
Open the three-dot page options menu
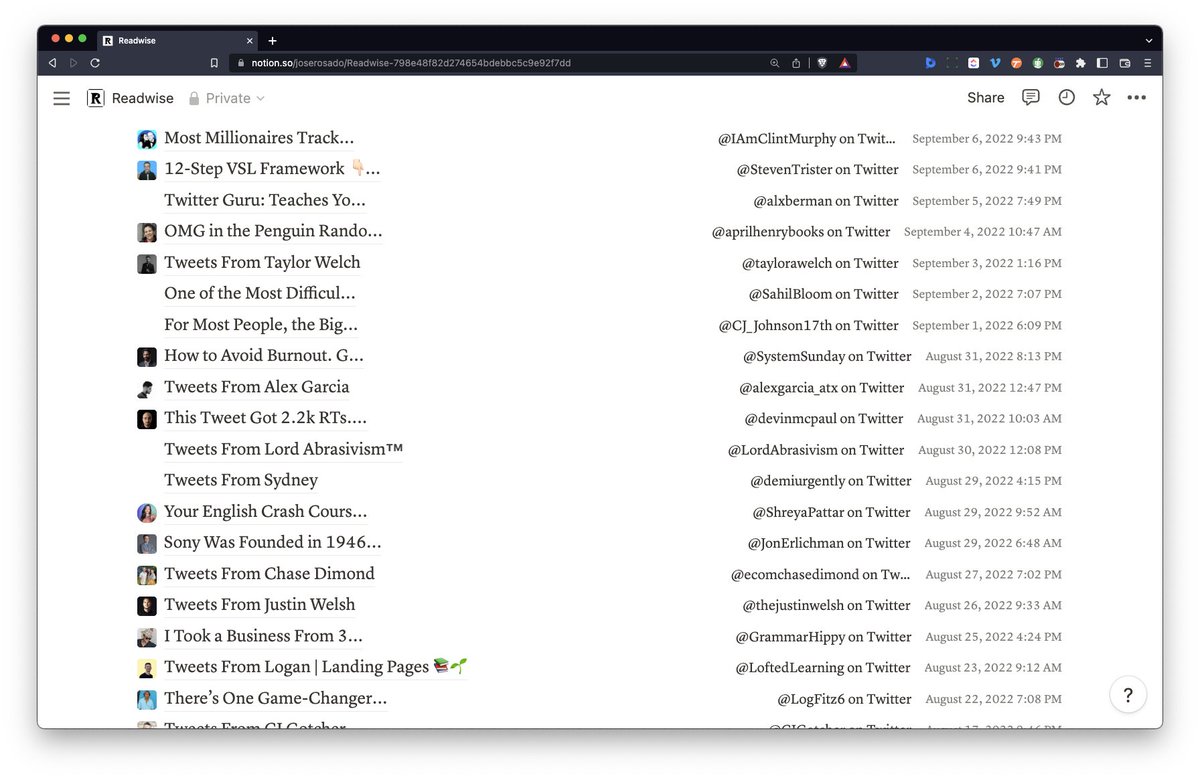(1137, 98)
